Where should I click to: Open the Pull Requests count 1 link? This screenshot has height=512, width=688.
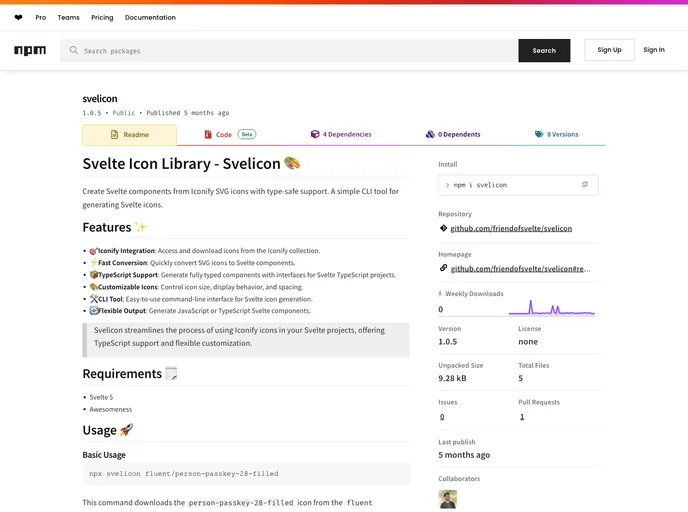(x=522, y=417)
